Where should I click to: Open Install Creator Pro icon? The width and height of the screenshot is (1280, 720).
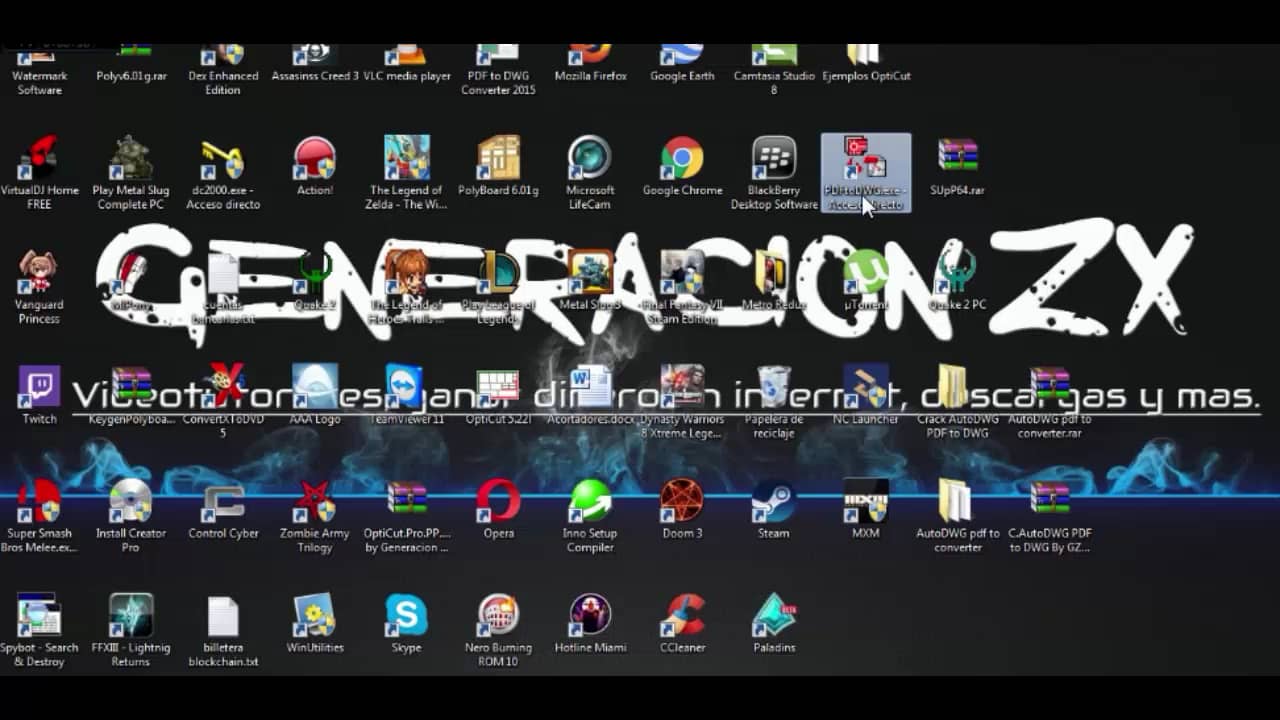(130, 501)
